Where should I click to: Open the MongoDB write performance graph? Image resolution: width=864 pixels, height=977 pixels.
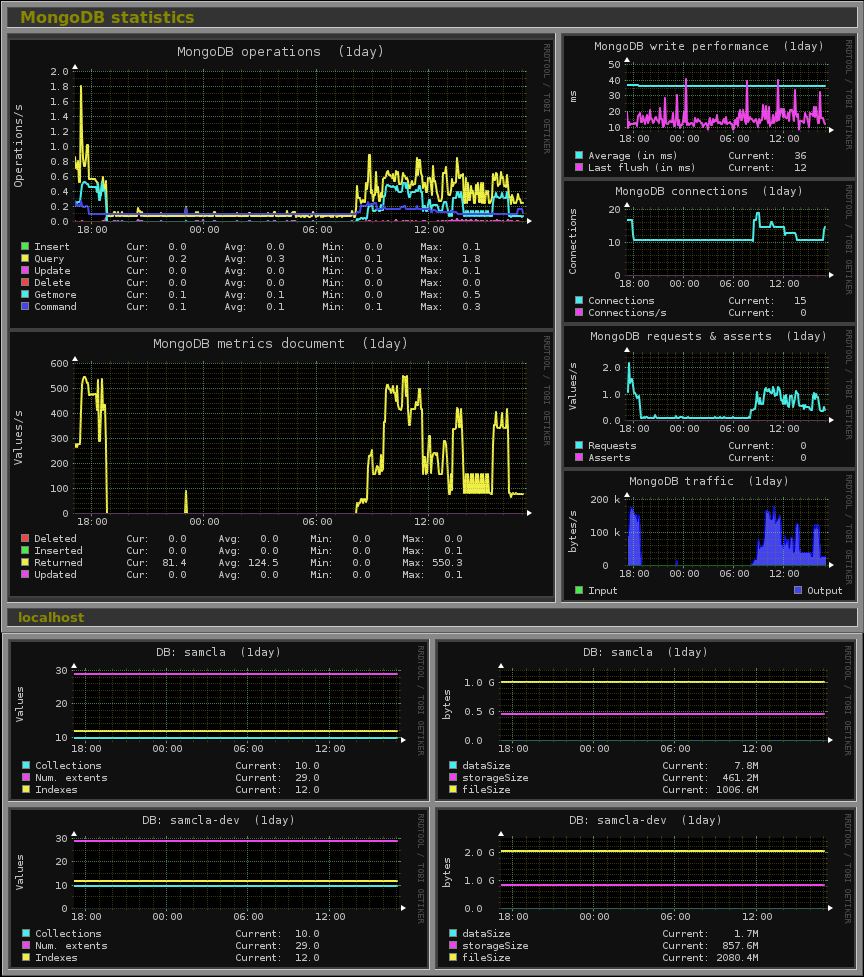pyautogui.click(x=710, y=107)
